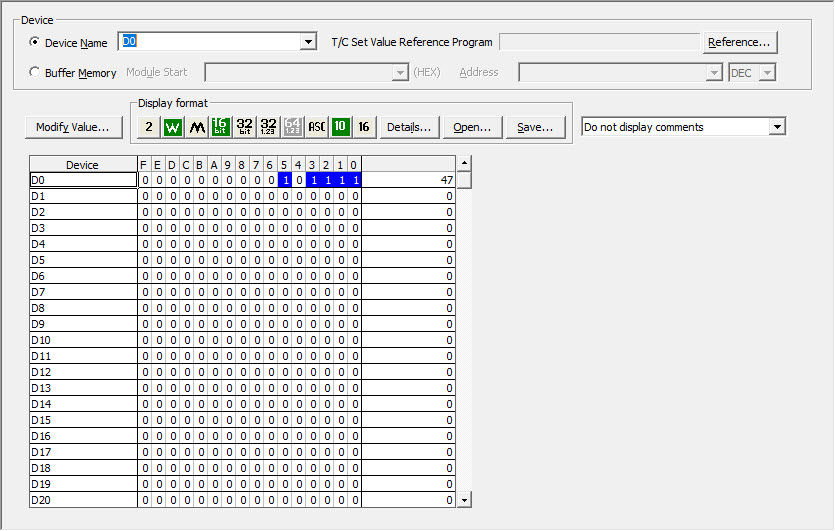The image size is (835, 531).
Task: Click bit 0 cell of row D13
Action: [x=355, y=388]
